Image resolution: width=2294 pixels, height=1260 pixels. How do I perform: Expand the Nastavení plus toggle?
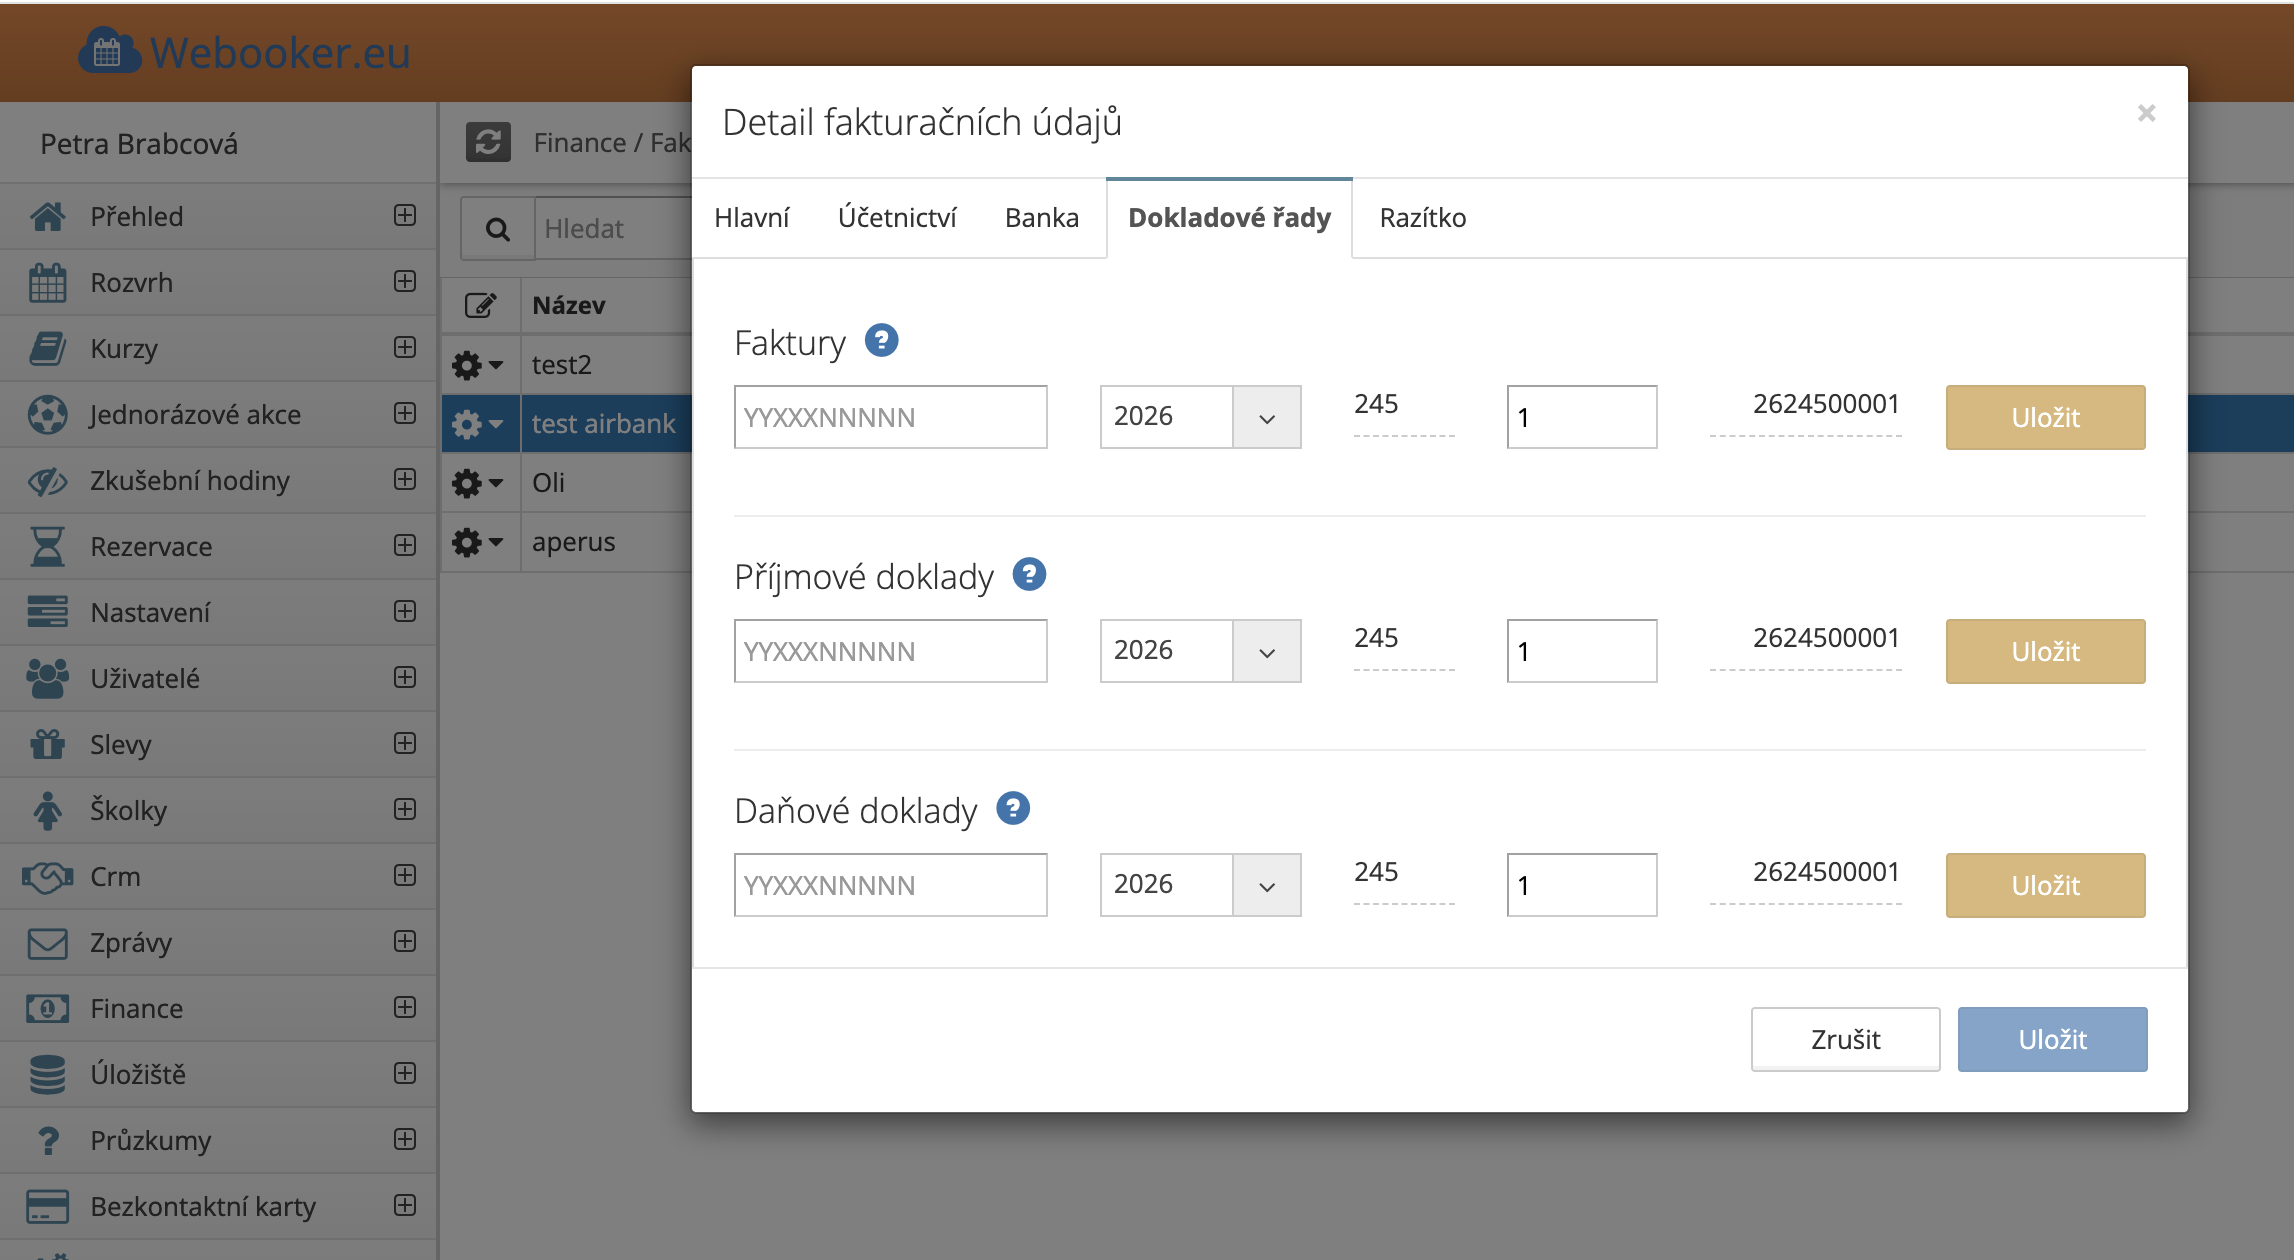click(x=405, y=611)
